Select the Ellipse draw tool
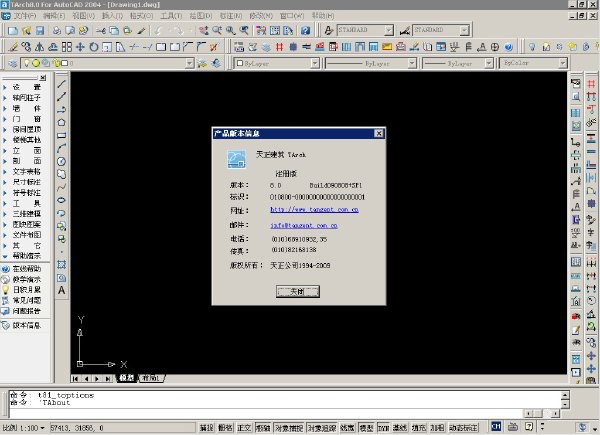This screenshot has width=600, height=435. (62, 200)
